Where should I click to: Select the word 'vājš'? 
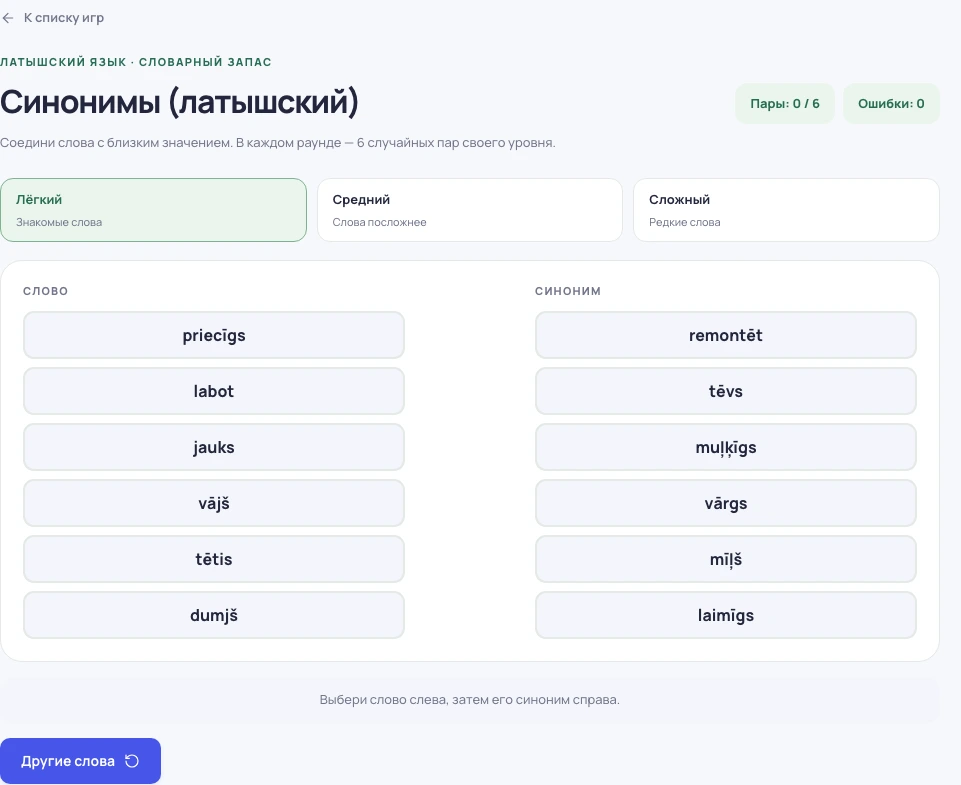click(214, 503)
